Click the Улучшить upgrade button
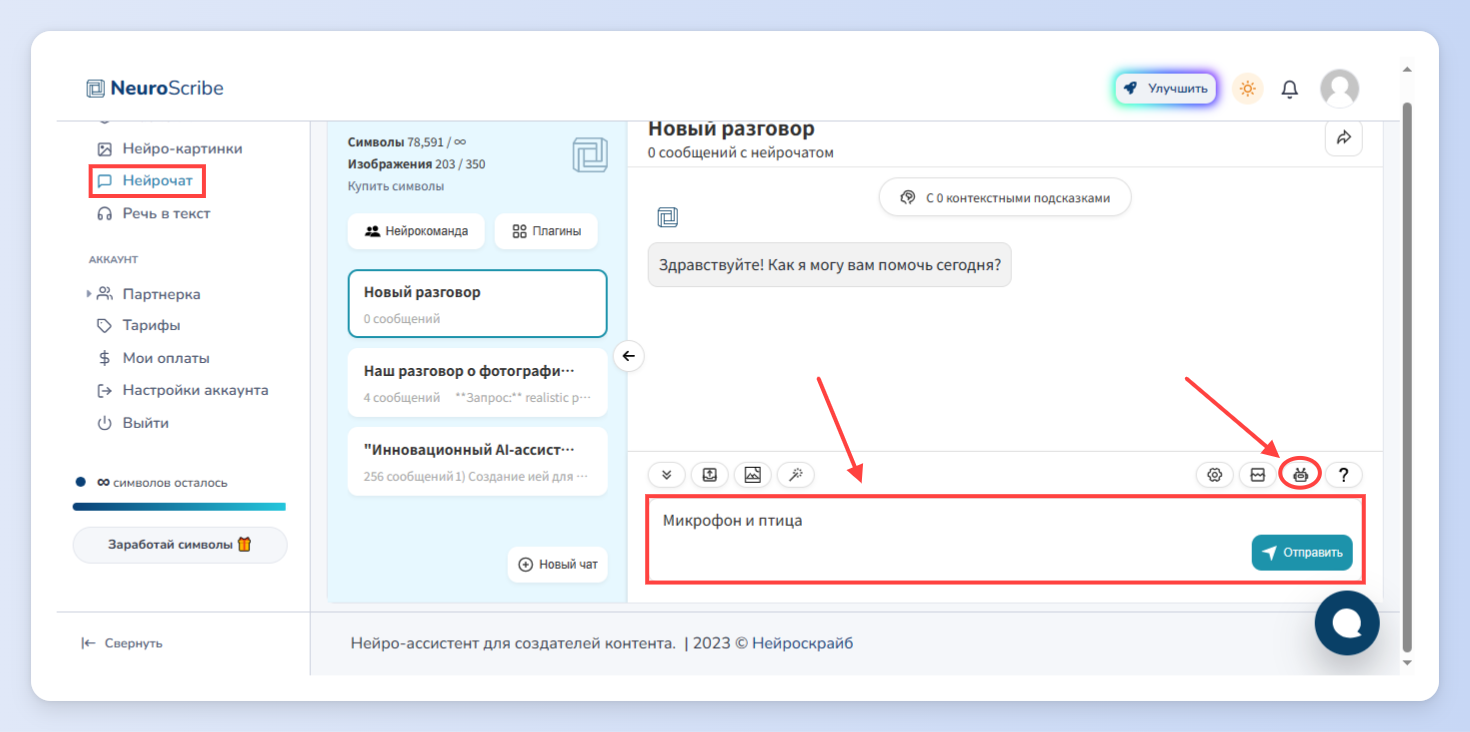The width and height of the screenshot is (1470, 732). click(1166, 88)
